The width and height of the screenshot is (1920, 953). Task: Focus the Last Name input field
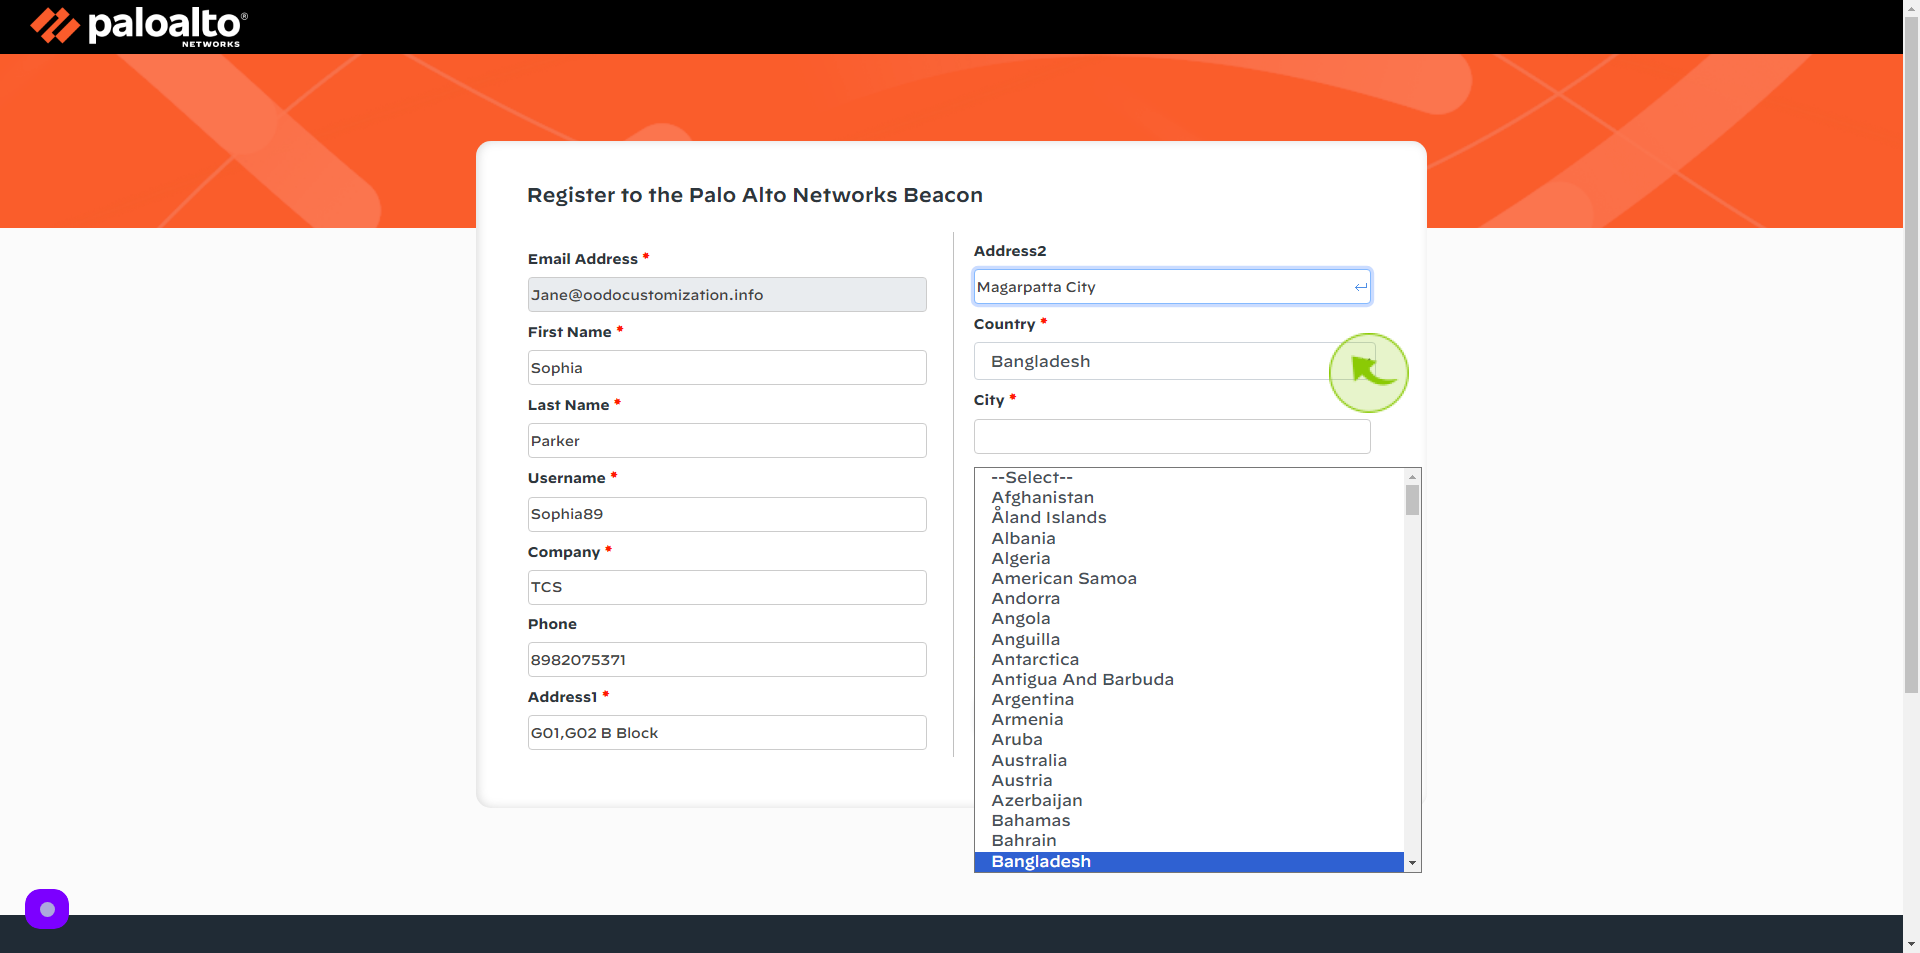tap(727, 441)
